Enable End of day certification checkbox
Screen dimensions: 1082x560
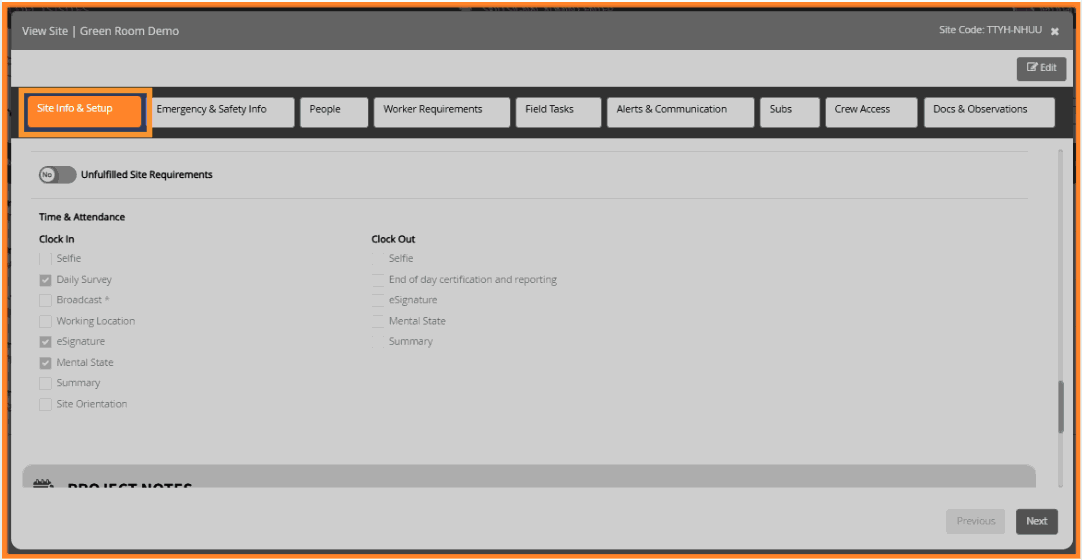[x=377, y=280]
